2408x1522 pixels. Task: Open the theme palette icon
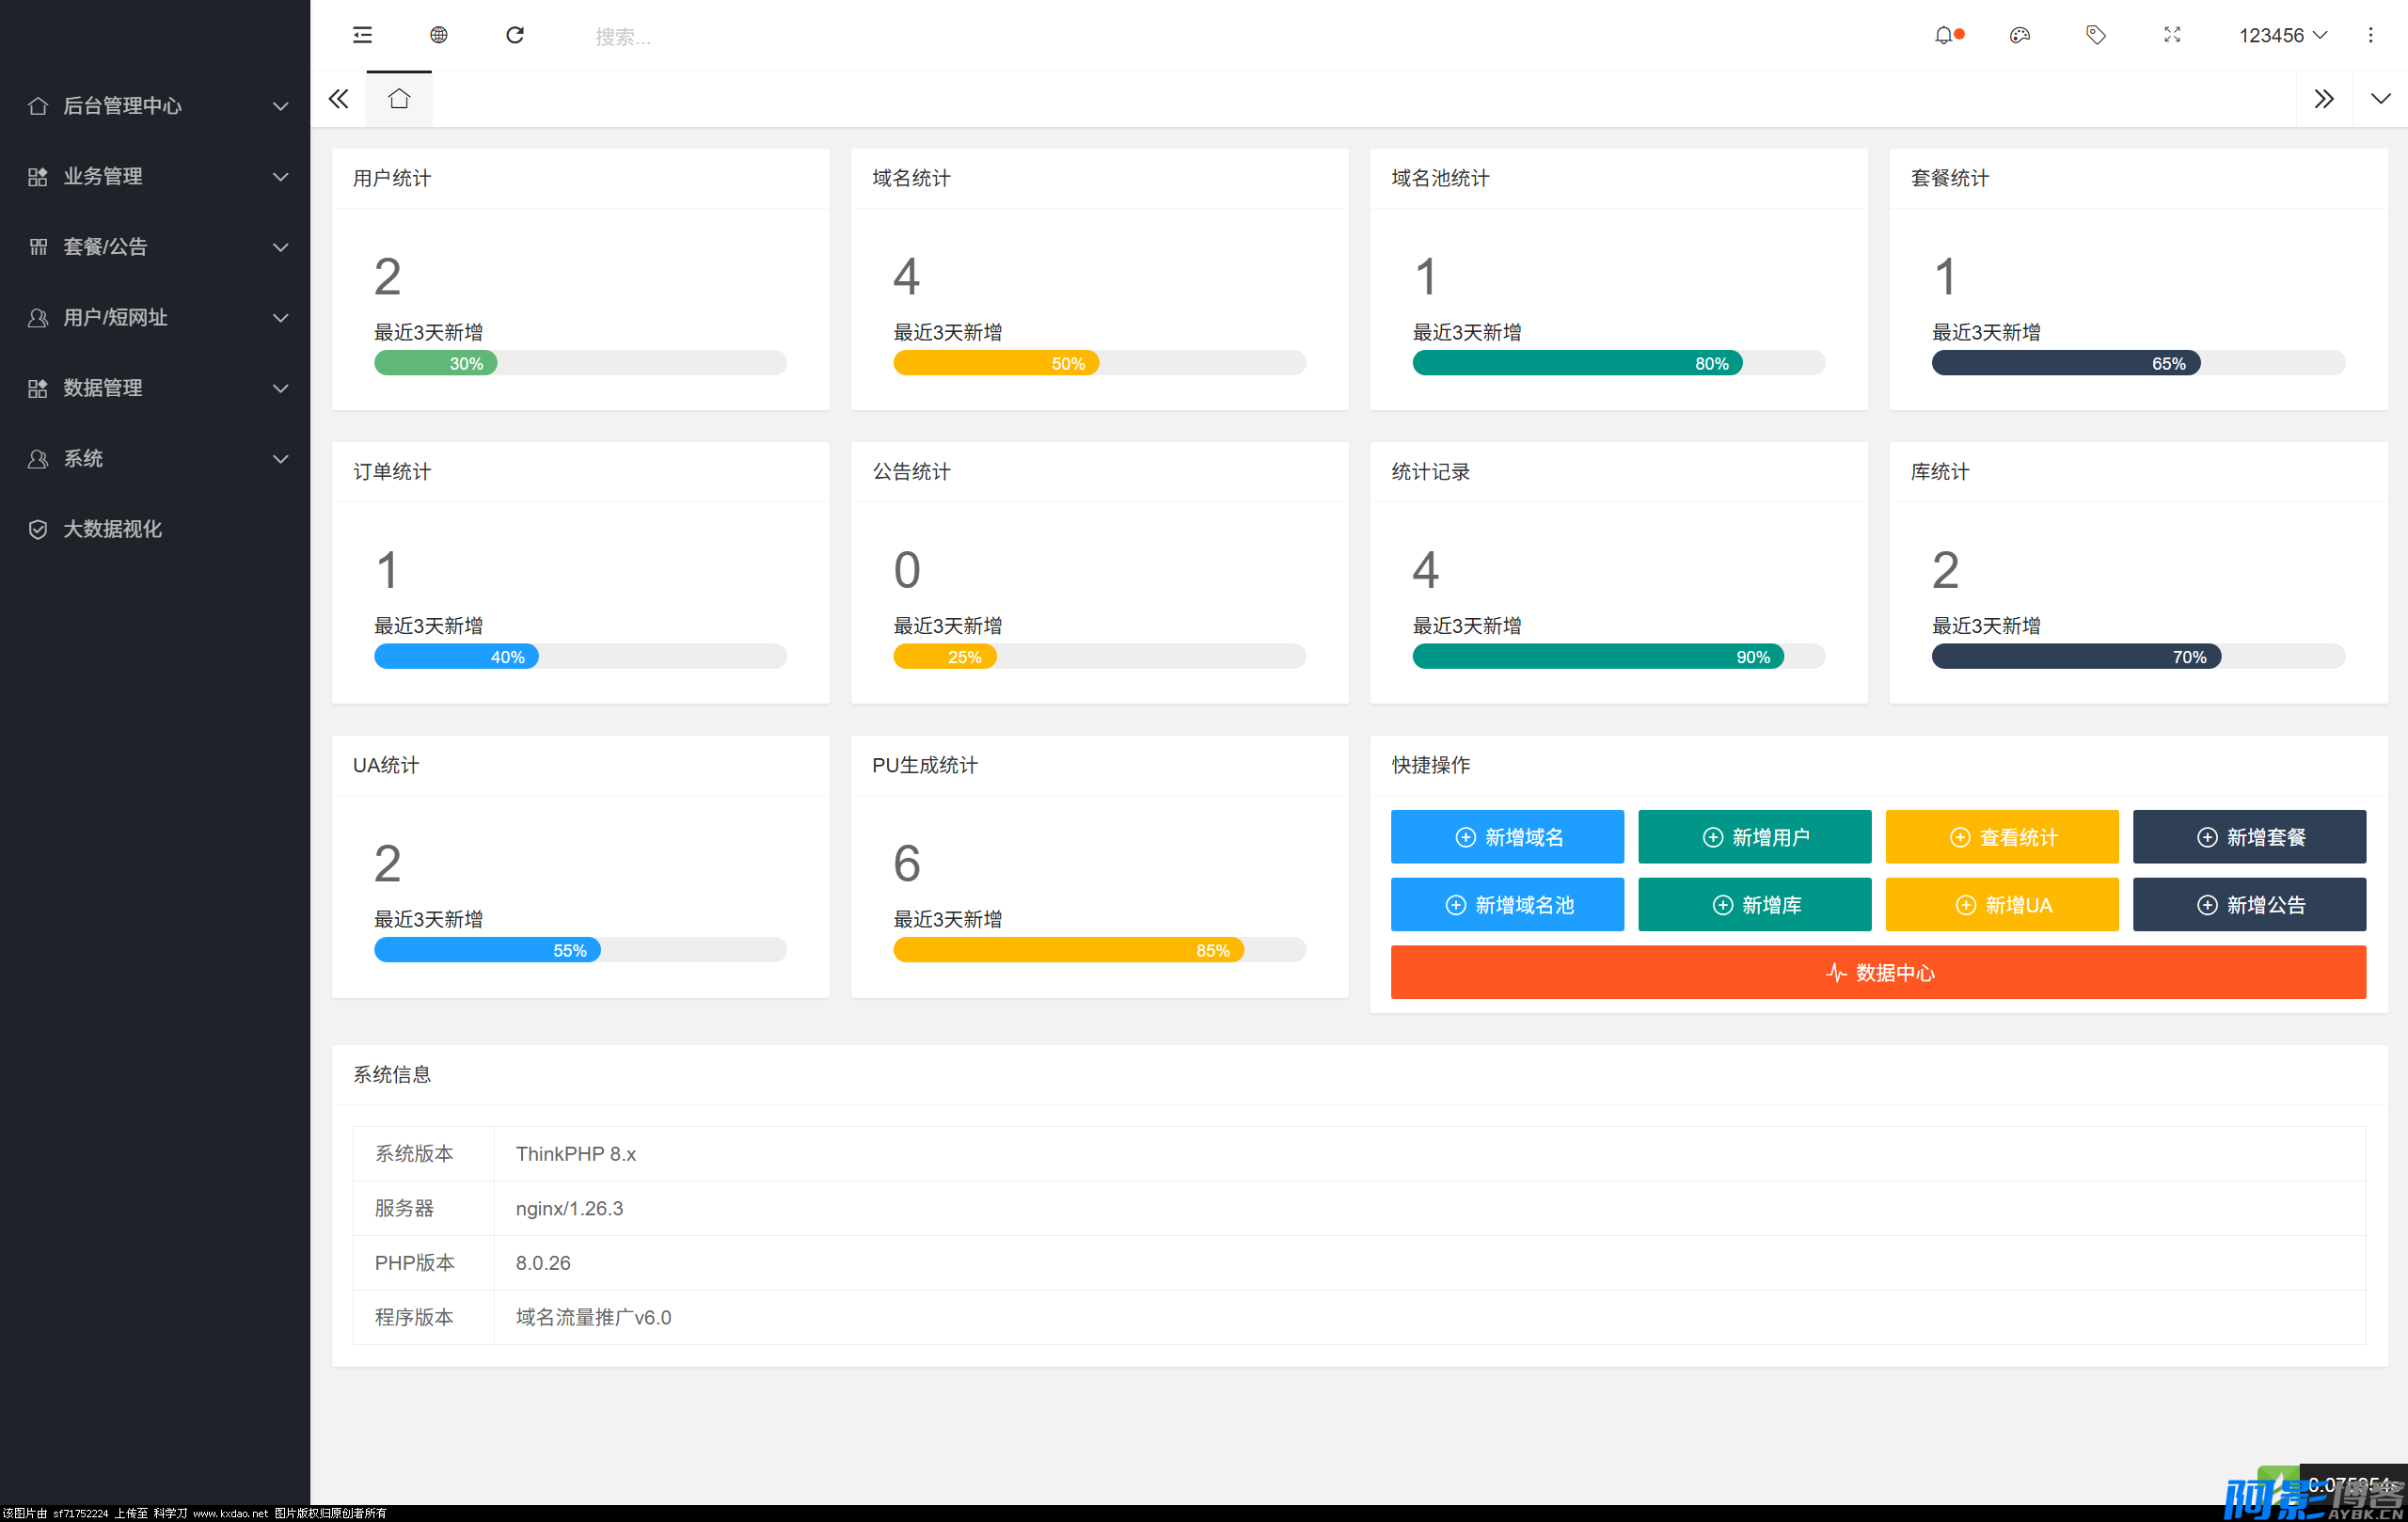pos(2019,35)
